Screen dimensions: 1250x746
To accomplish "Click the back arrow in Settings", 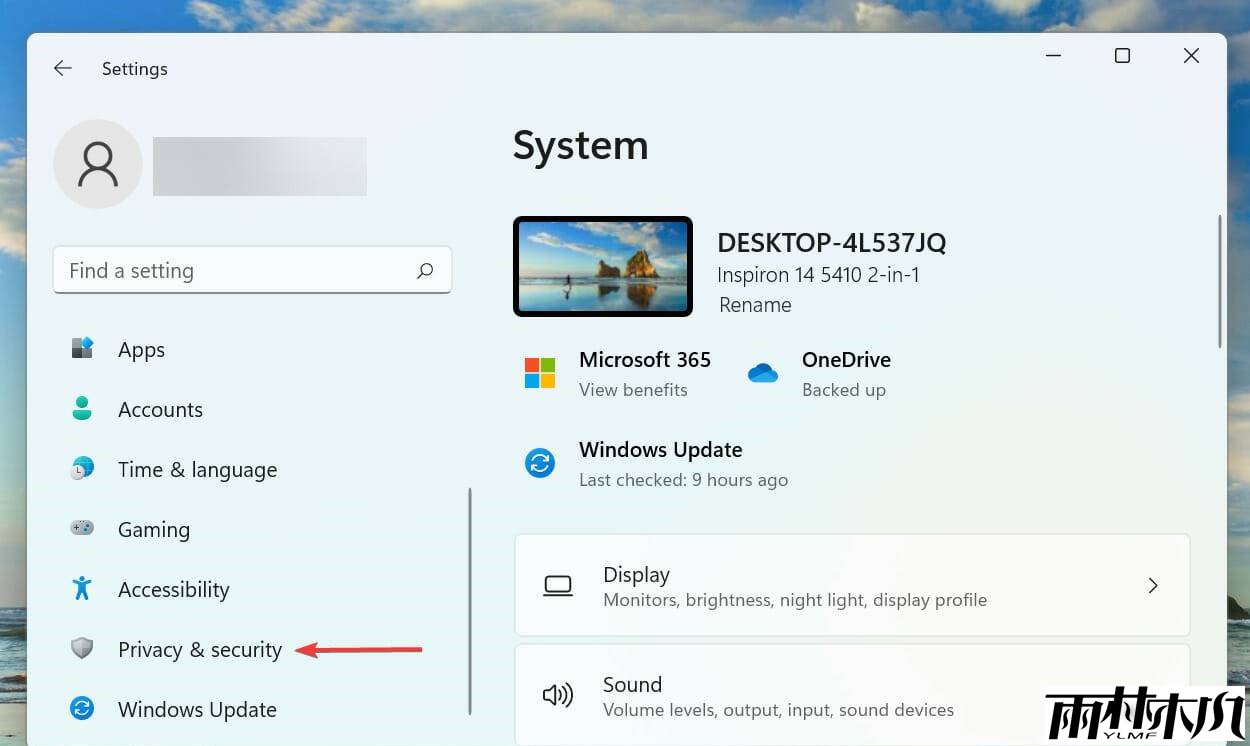I will (62, 68).
